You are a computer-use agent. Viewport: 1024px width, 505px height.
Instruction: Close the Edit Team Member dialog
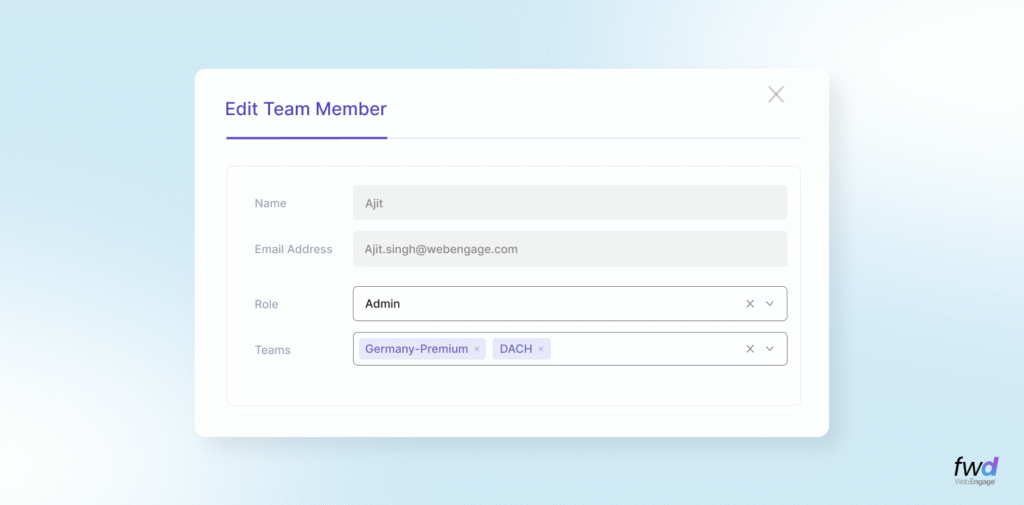(776, 95)
